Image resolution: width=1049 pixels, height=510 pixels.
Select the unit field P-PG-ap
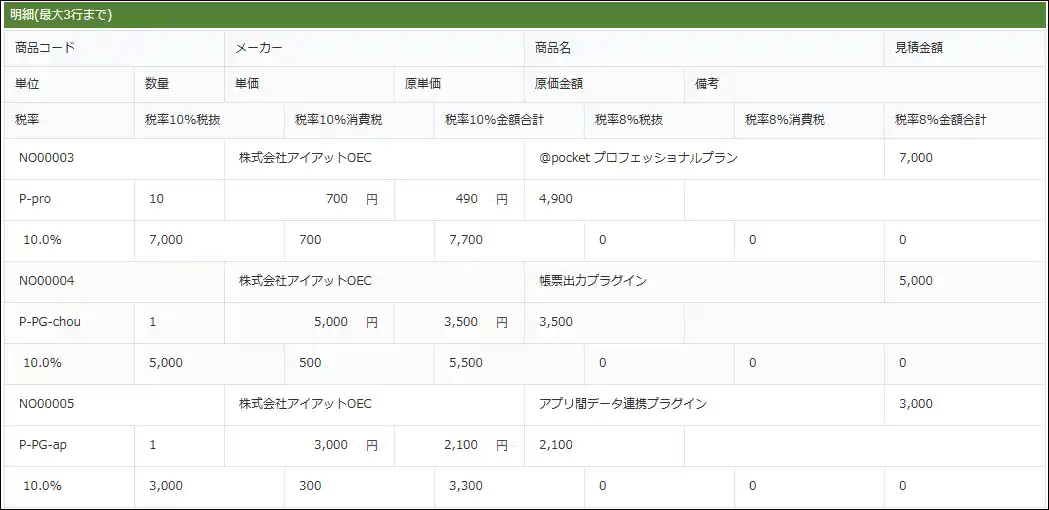click(43, 445)
